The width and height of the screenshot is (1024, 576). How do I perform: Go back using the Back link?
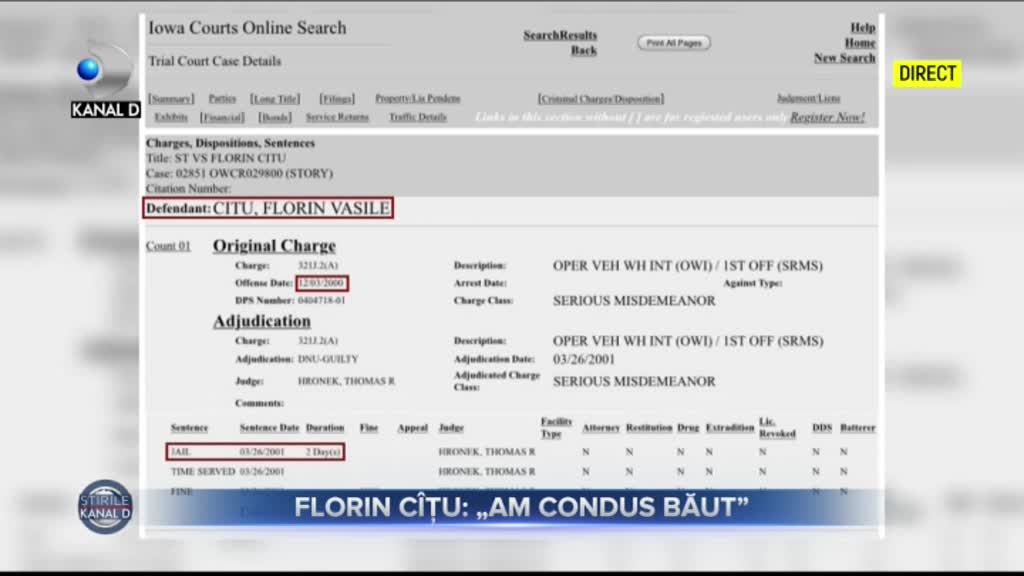pyautogui.click(x=584, y=51)
